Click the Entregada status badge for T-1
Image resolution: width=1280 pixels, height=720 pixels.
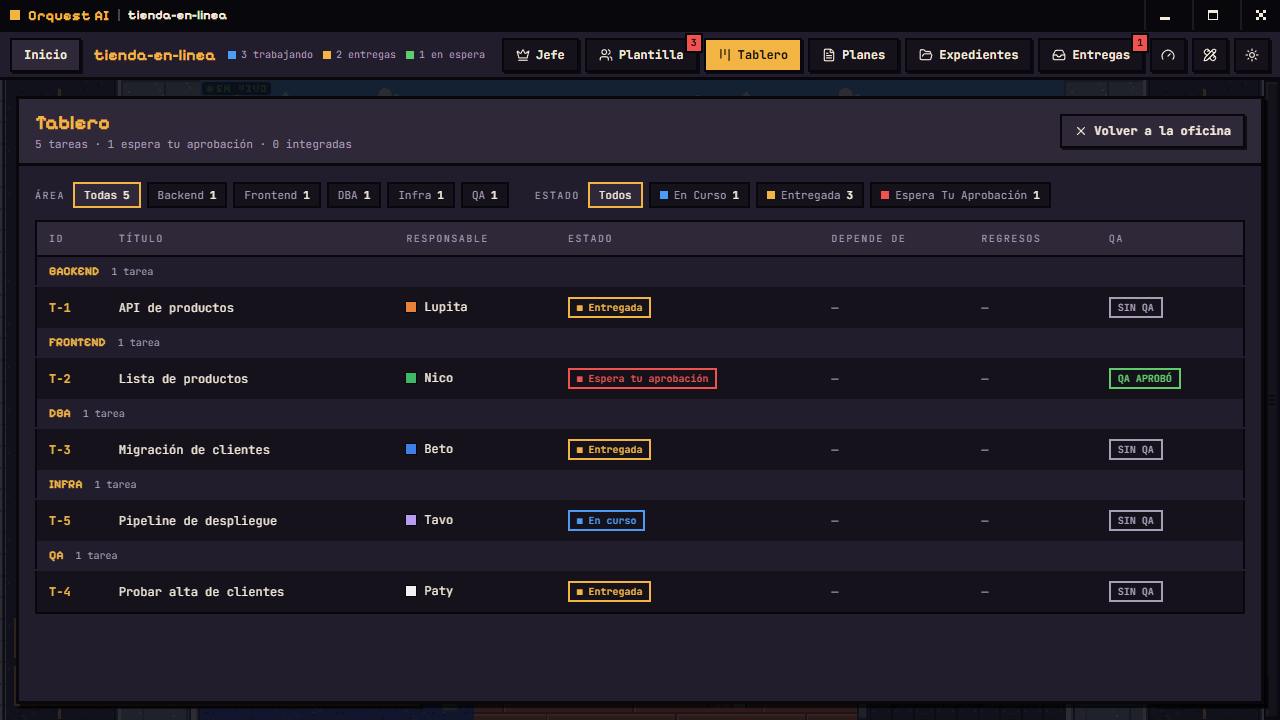coord(609,308)
